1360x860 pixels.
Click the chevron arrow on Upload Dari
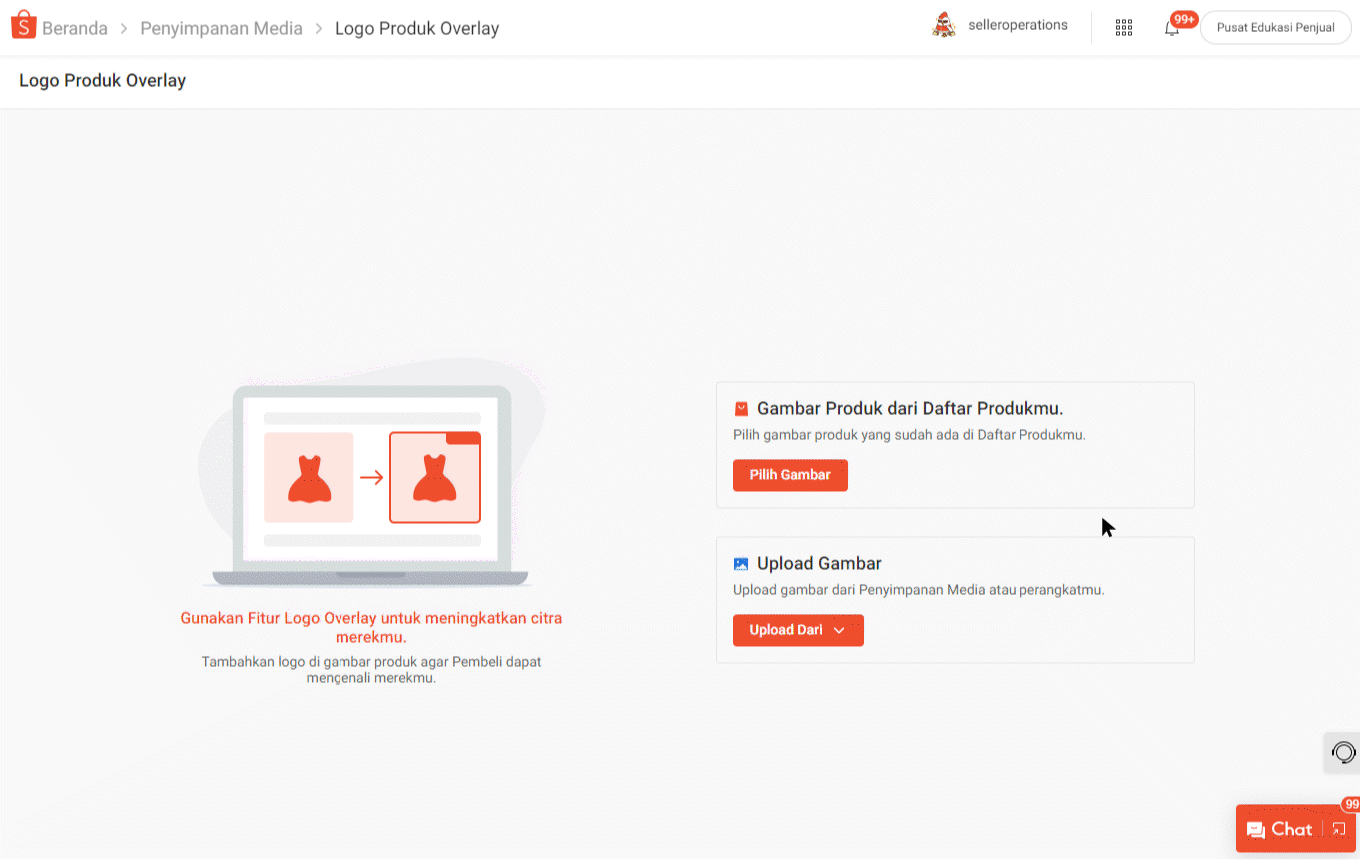coord(839,631)
